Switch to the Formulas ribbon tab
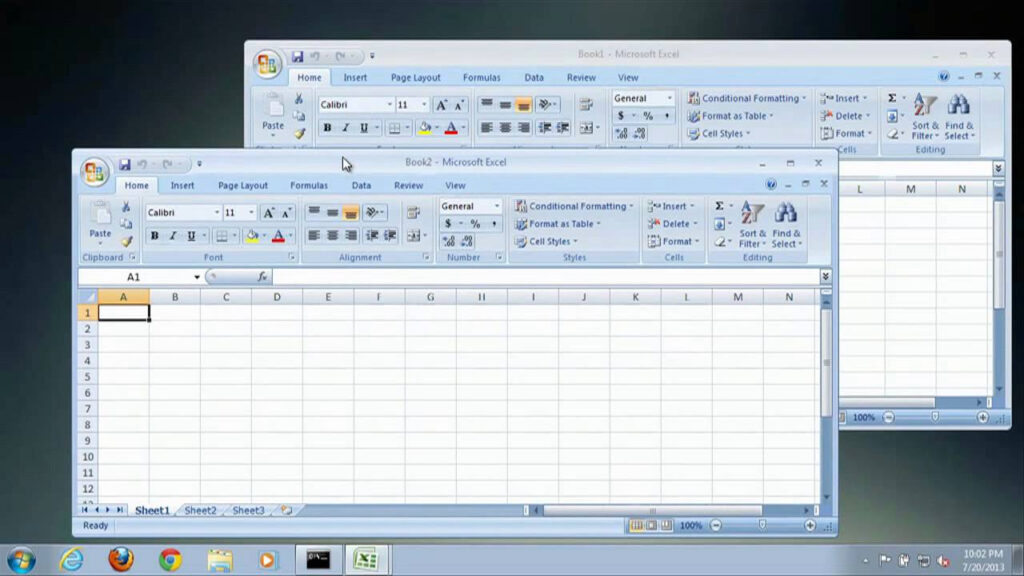This screenshot has height=576, width=1024. click(x=309, y=185)
